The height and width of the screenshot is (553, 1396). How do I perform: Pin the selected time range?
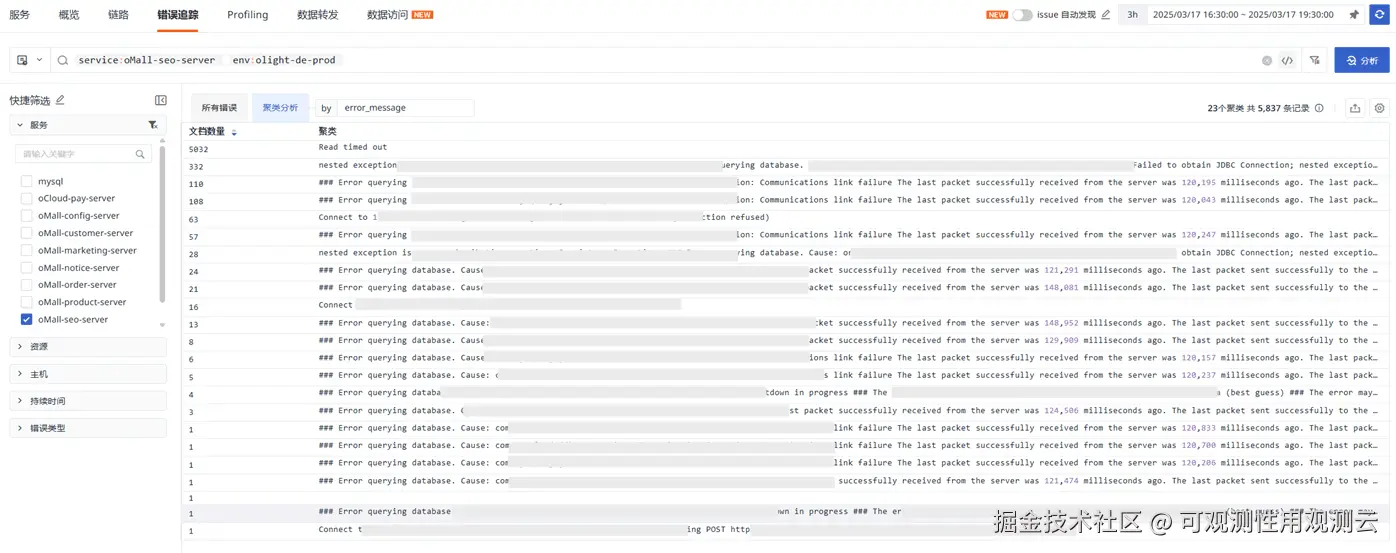pos(1354,15)
